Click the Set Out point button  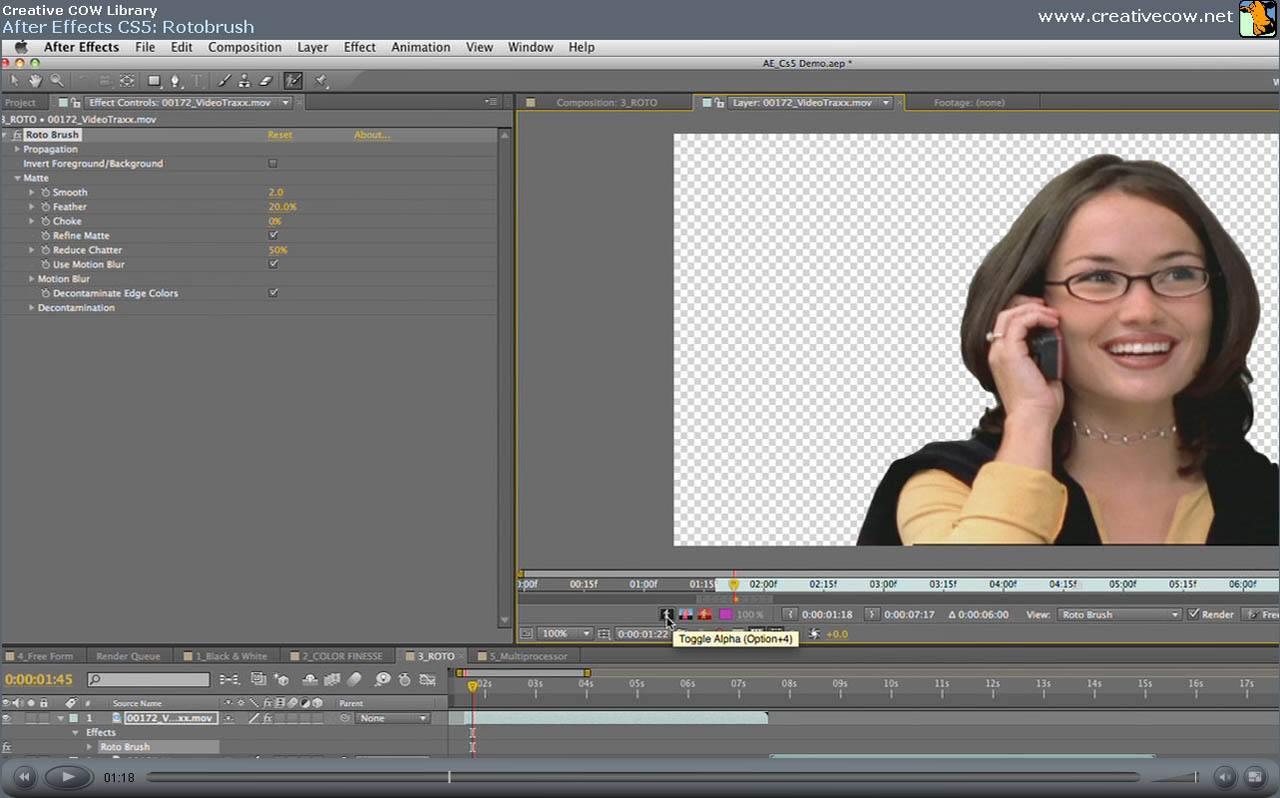[x=872, y=614]
